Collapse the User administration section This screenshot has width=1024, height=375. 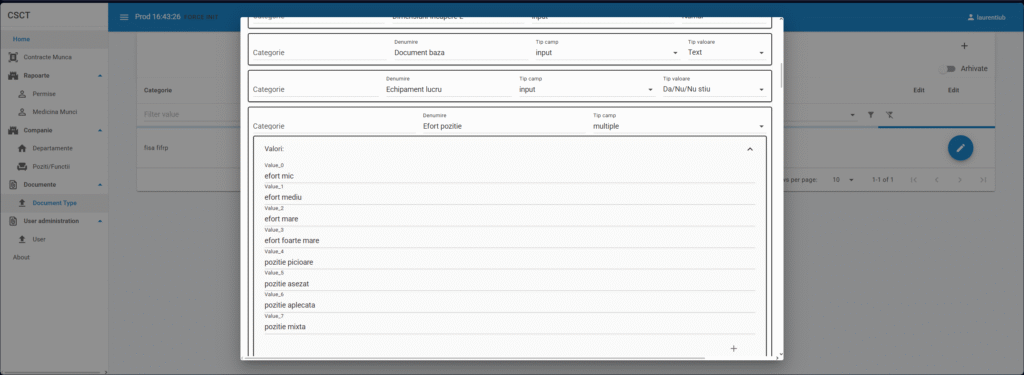pyautogui.click(x=100, y=221)
